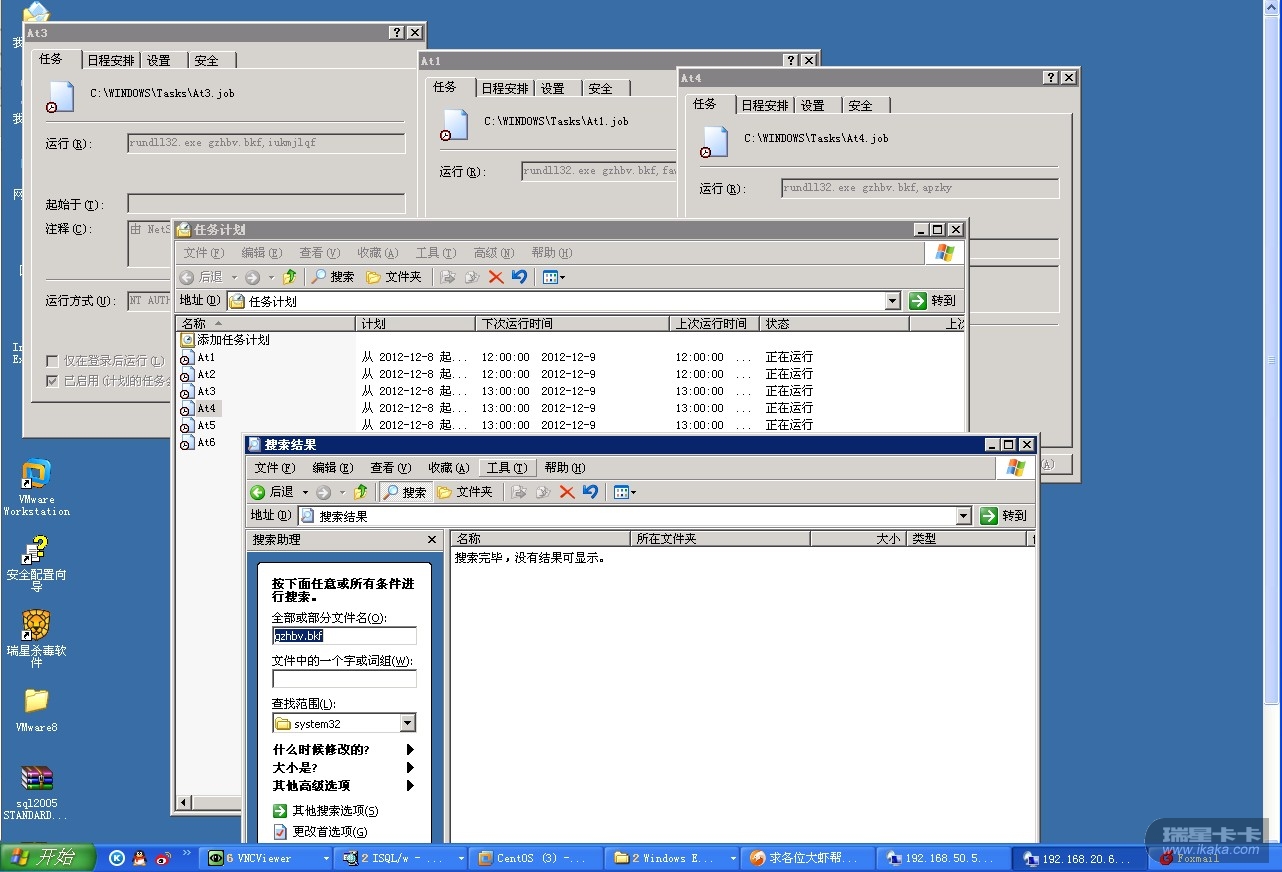
Task: Click the up-folder icon in search results toolbar
Action: click(x=361, y=492)
